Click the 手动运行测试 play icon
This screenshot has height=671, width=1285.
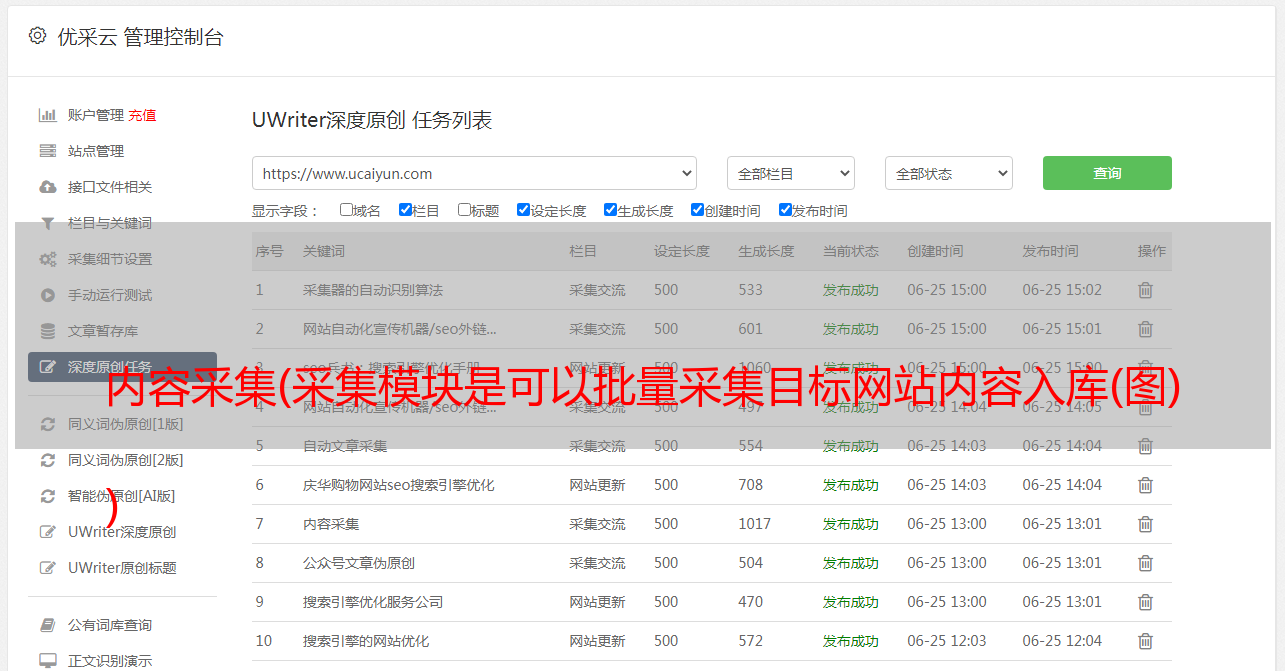click(x=47, y=295)
